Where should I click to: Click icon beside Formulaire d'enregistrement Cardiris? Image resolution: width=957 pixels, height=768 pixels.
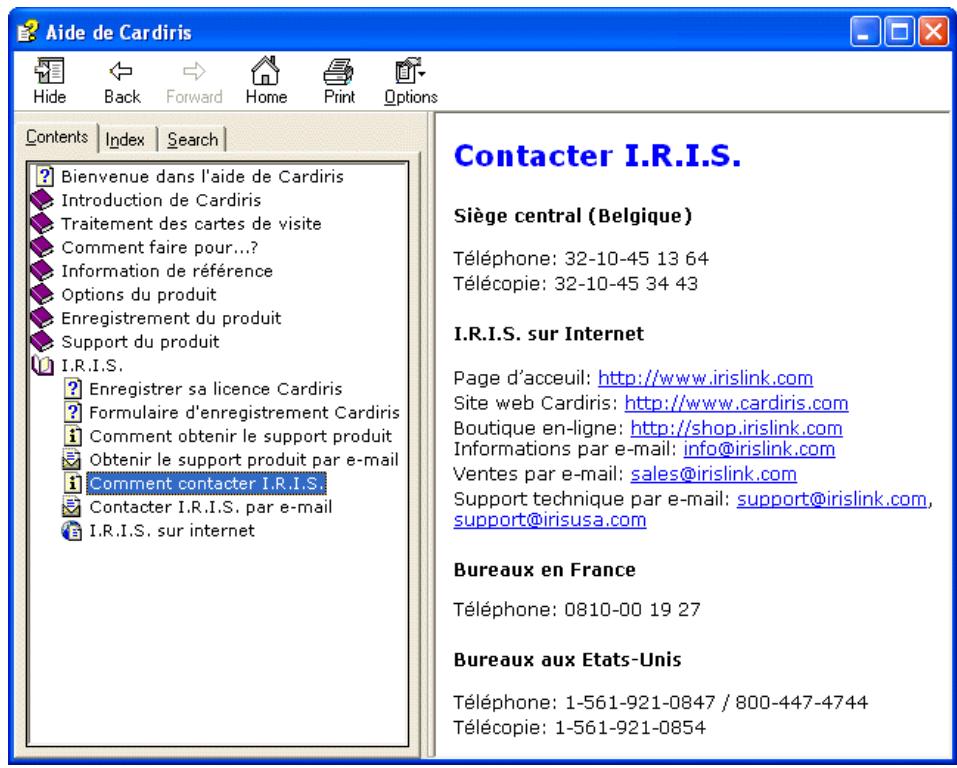click(73, 412)
